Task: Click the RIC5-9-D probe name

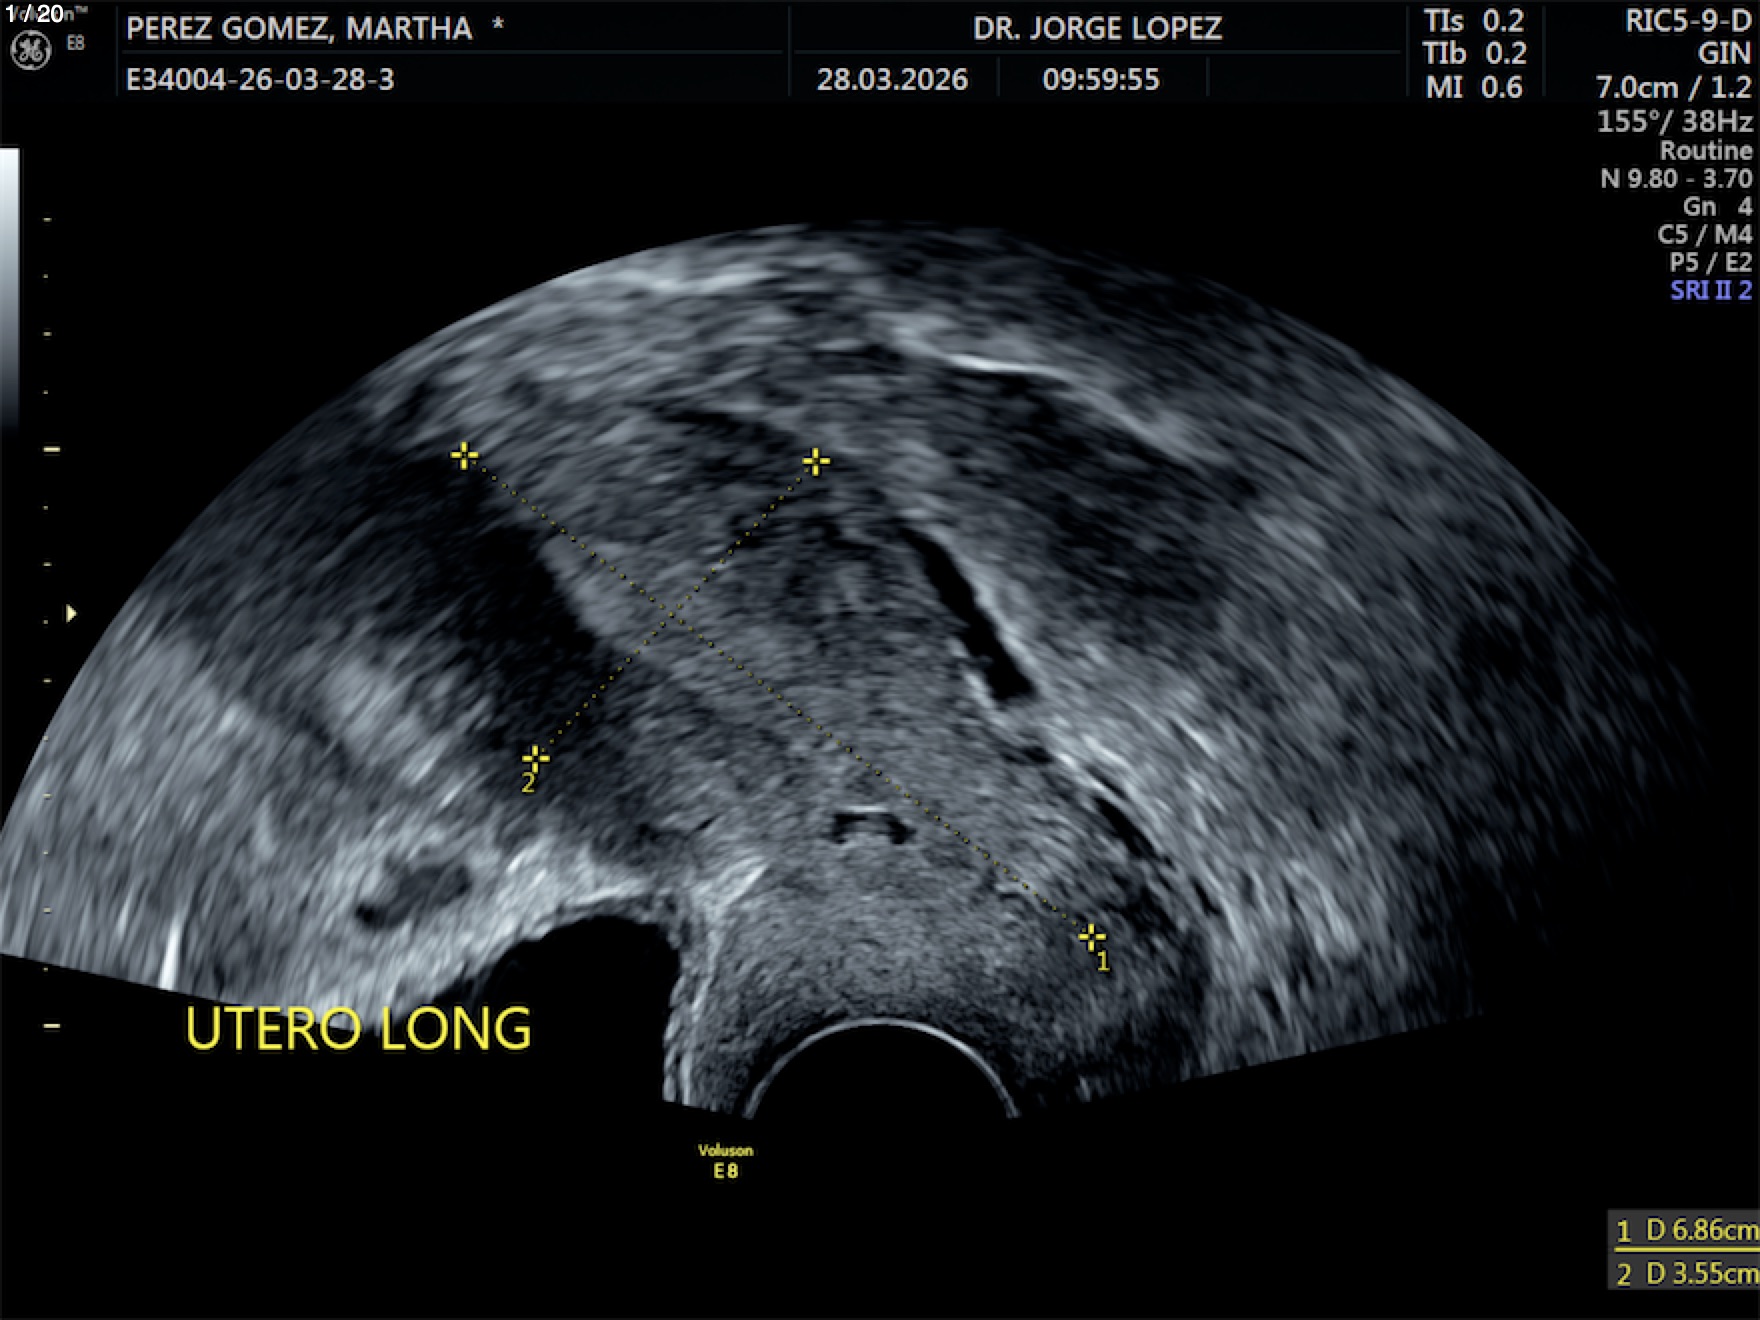Action: (1688, 21)
